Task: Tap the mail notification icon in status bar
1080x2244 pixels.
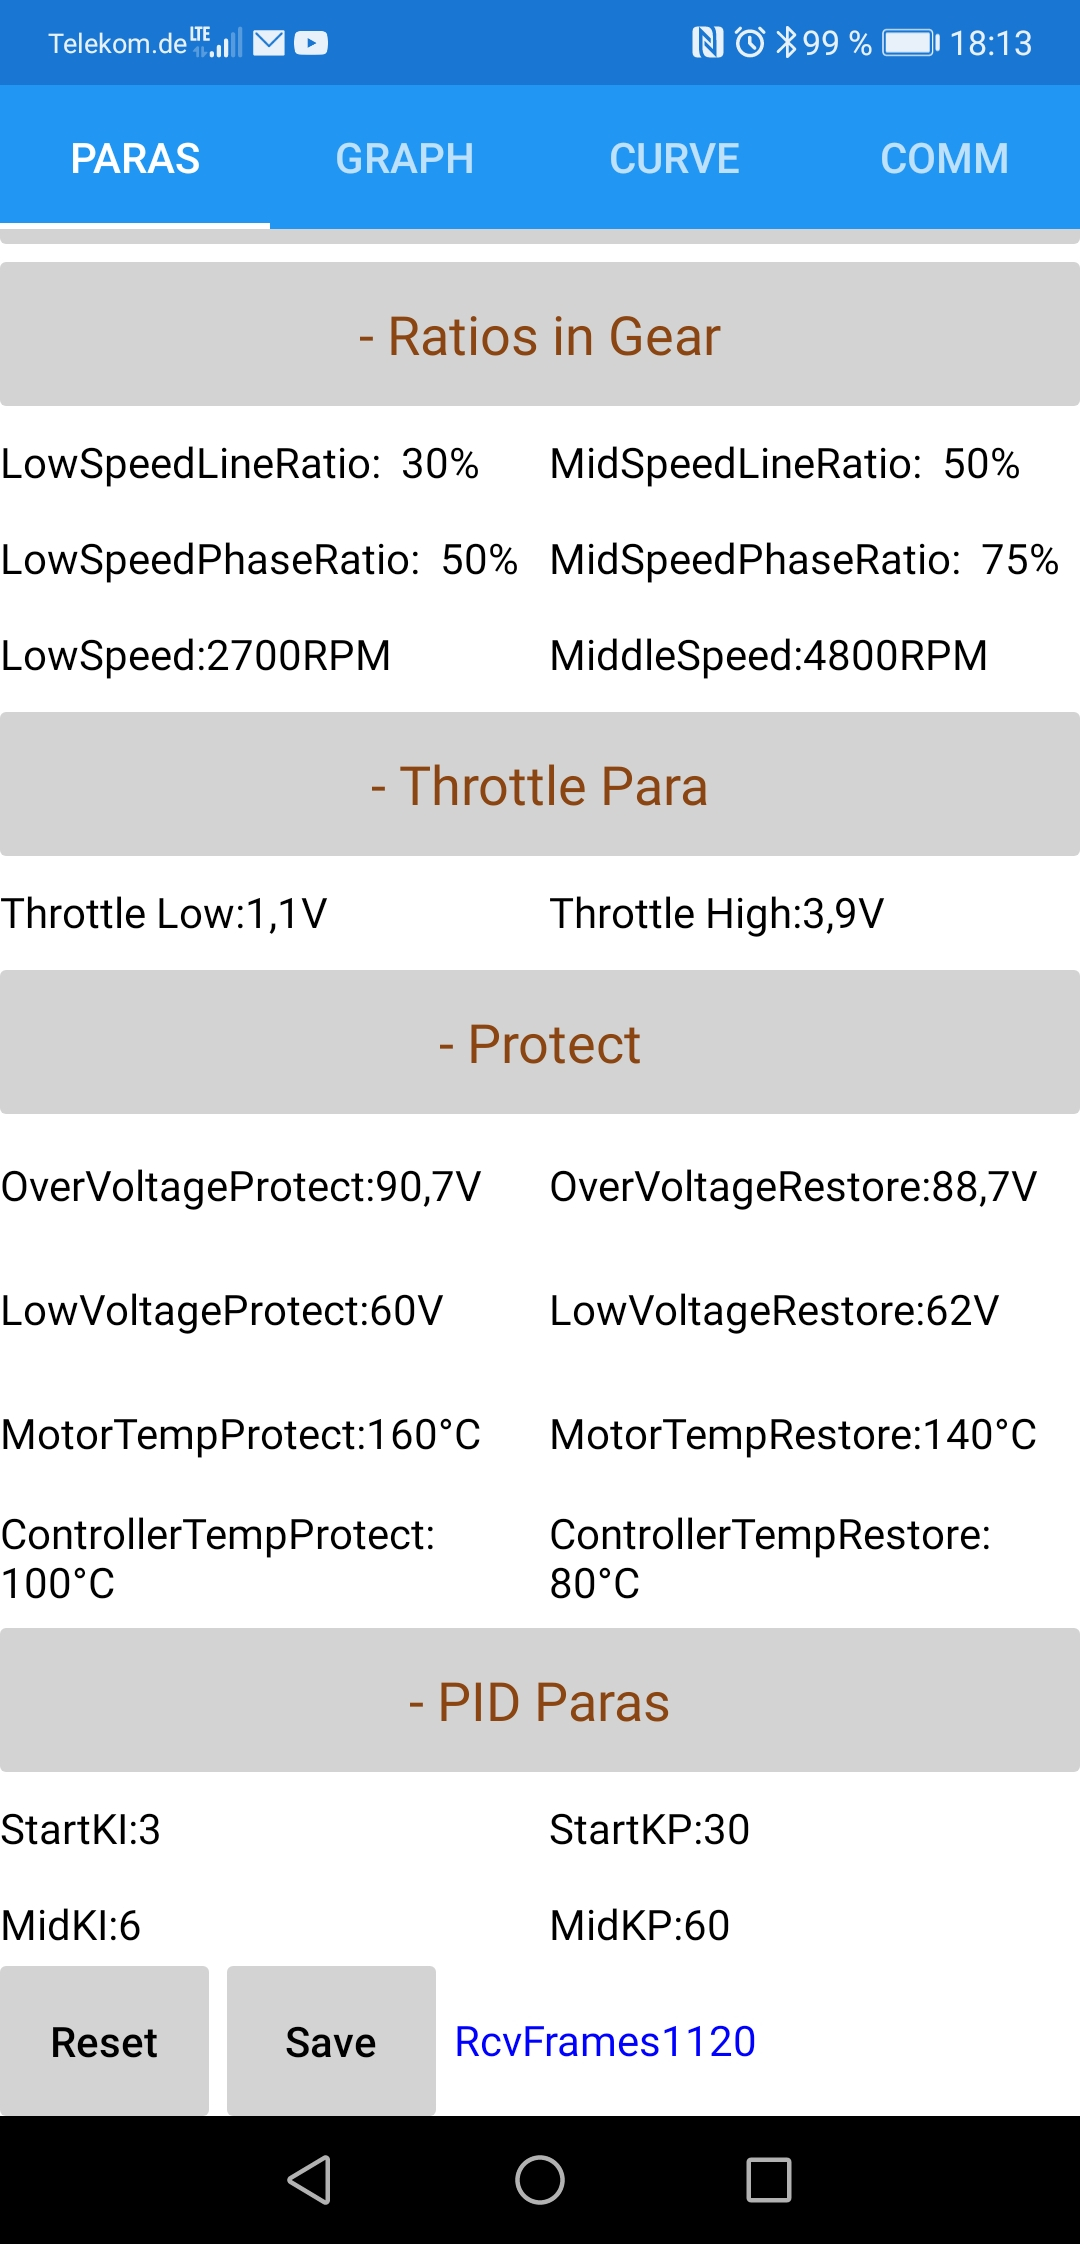Action: [x=269, y=43]
